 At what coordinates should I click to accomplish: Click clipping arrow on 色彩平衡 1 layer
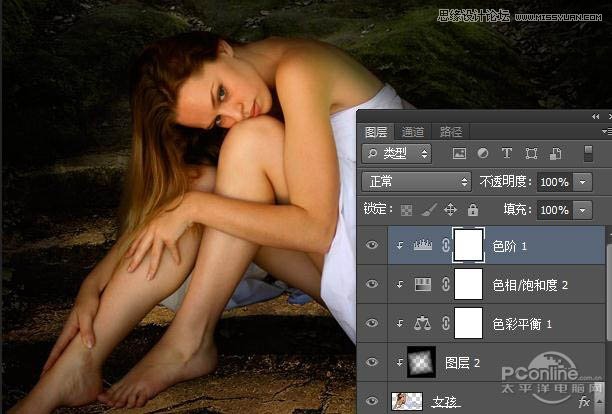click(400, 323)
